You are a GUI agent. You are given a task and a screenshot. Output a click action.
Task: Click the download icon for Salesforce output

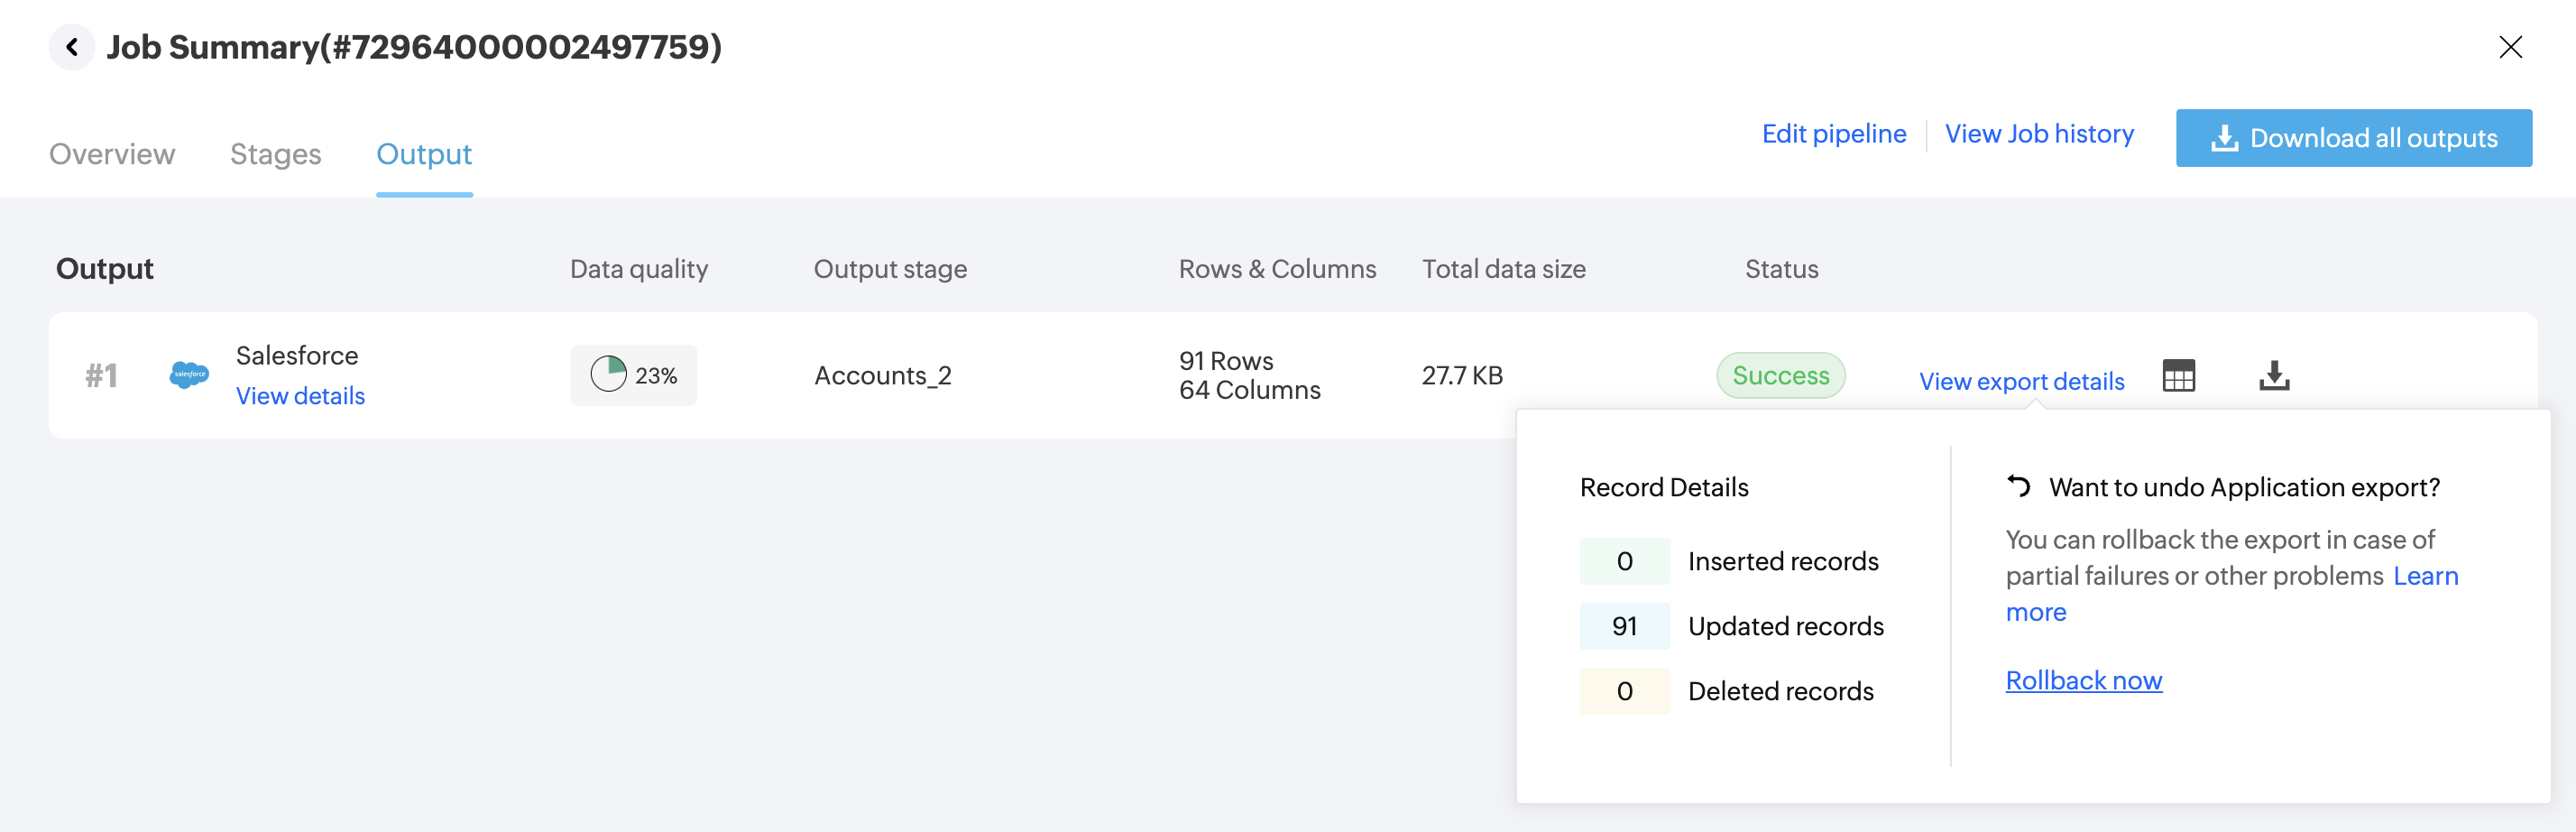tap(2274, 376)
